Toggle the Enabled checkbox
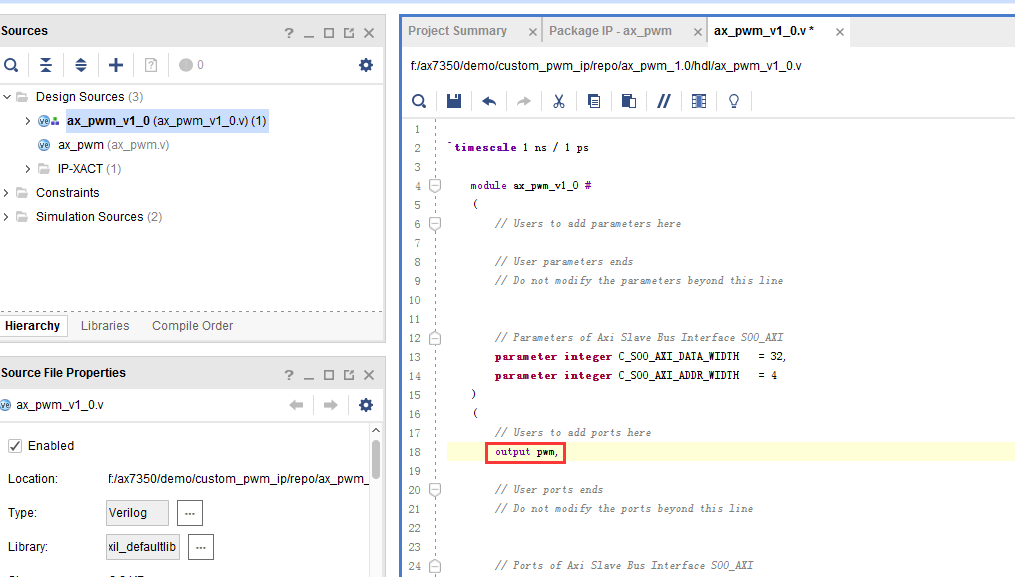Screen dimensions: 1015x577 (x=15, y=446)
